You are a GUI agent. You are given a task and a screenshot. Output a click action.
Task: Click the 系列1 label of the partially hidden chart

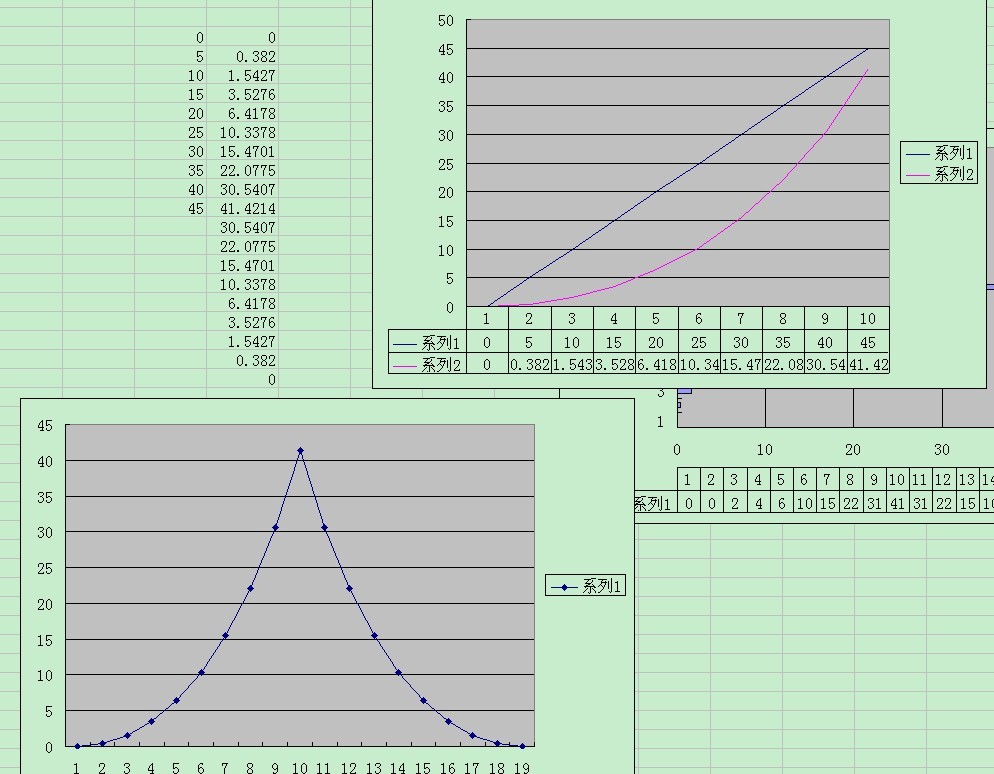coord(654,503)
